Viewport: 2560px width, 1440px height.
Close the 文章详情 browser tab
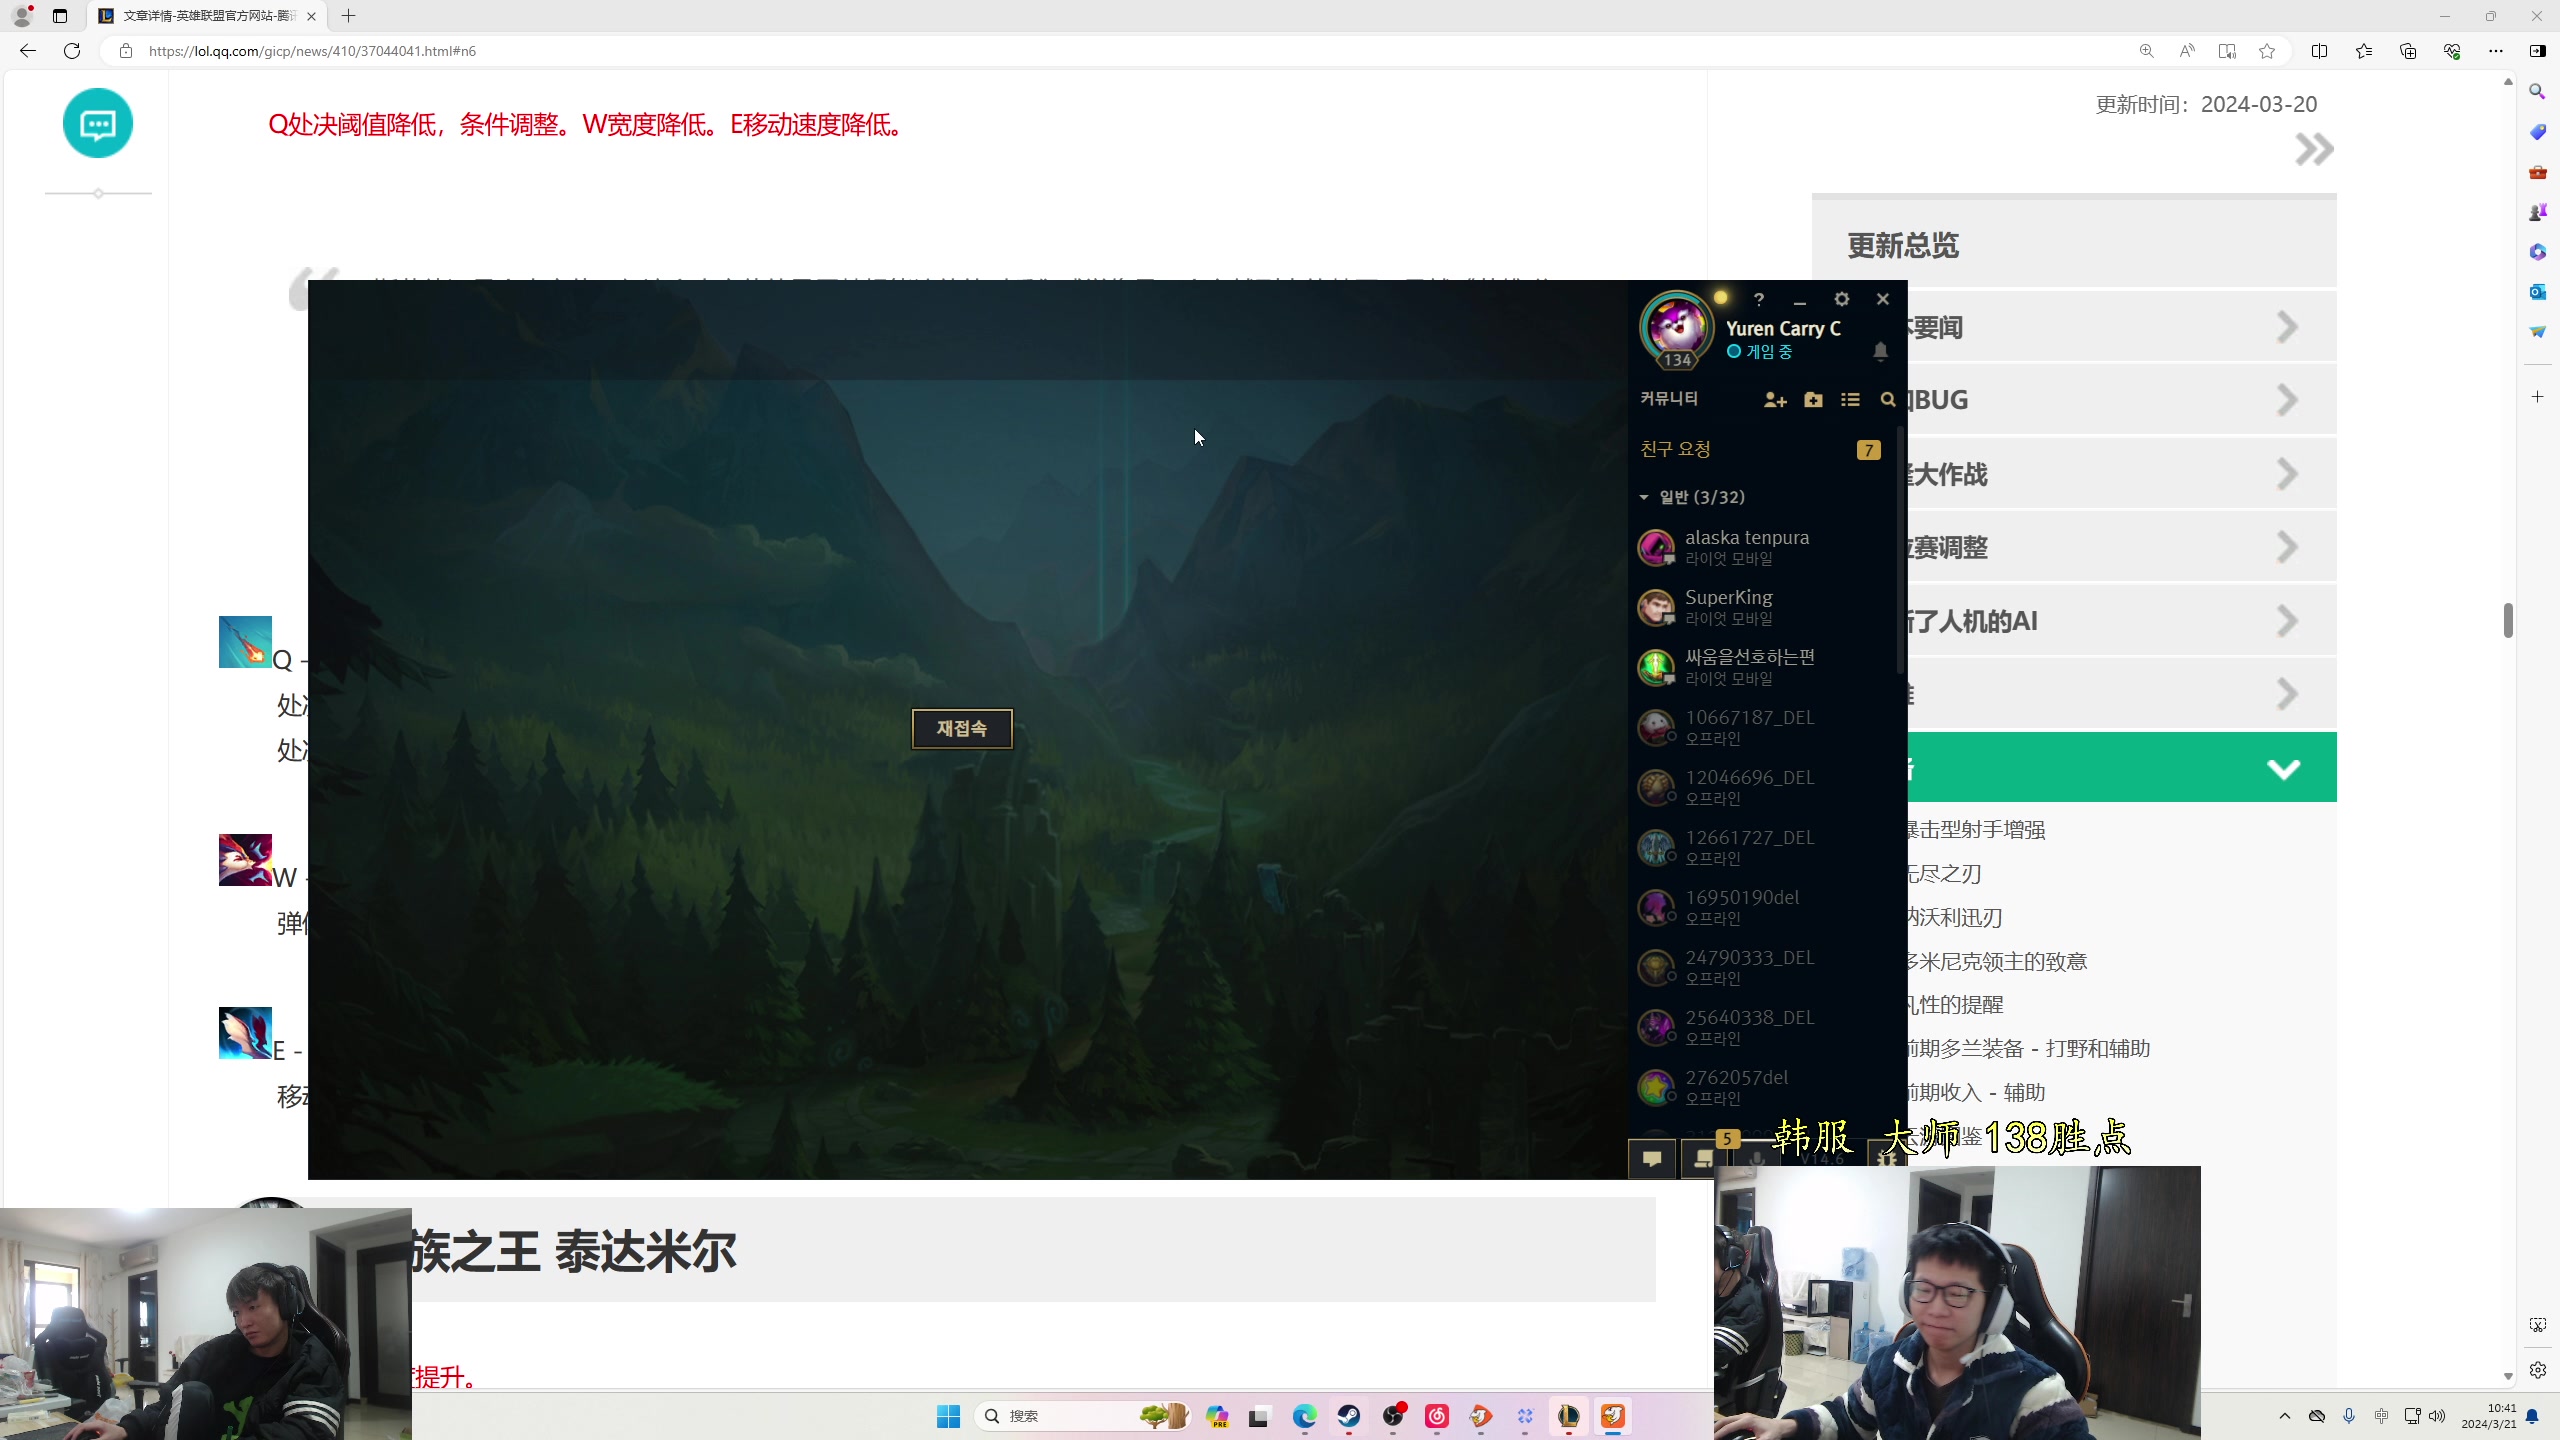coord(311,16)
